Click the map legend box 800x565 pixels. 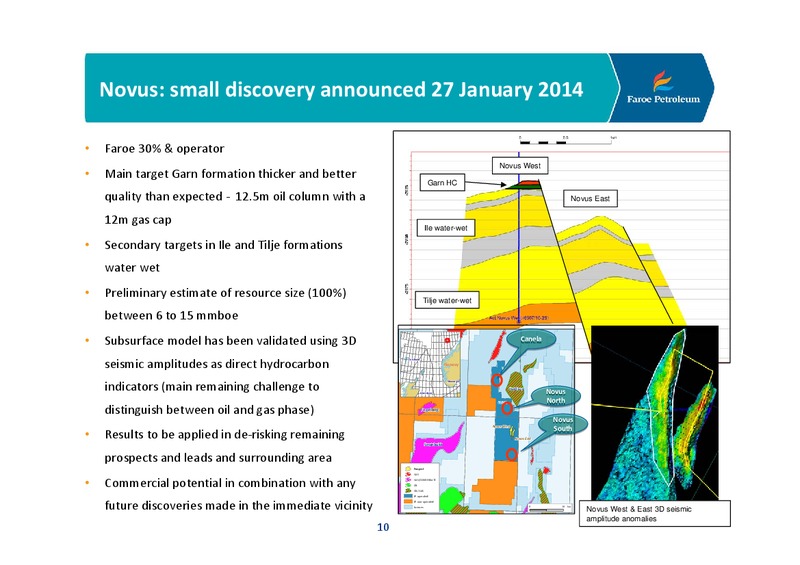point(419,488)
